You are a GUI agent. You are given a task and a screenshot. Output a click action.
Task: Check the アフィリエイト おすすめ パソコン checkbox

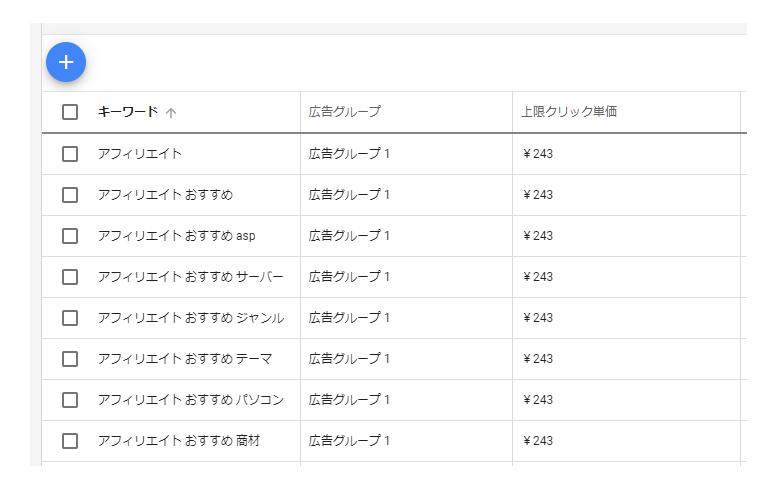[70, 400]
